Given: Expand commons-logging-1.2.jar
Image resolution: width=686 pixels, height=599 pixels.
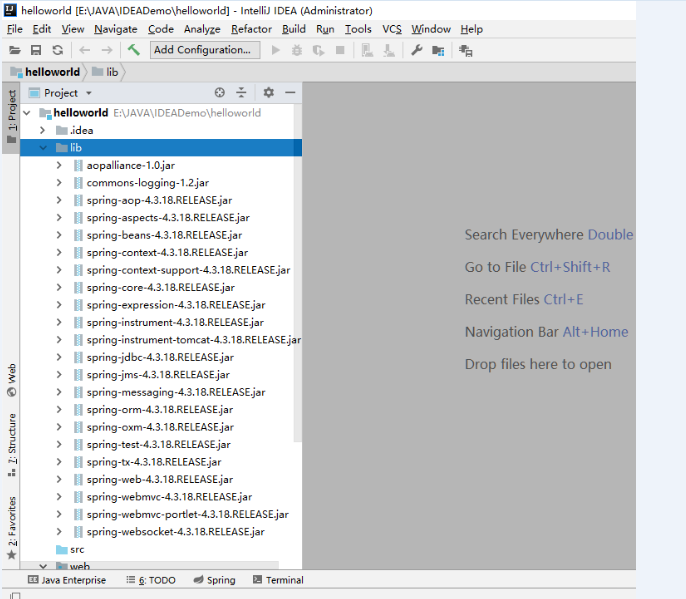Looking at the screenshot, I should 59,183.
